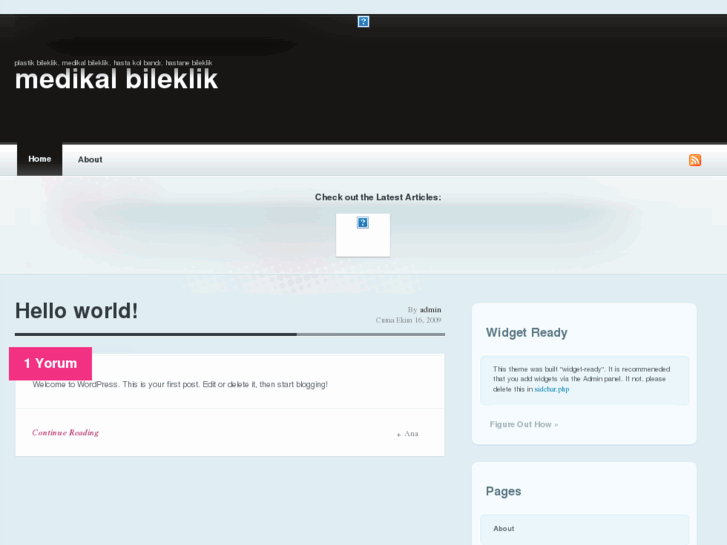Select the Pages sidebar heading
Screen dimensions: 727x545
504,491
